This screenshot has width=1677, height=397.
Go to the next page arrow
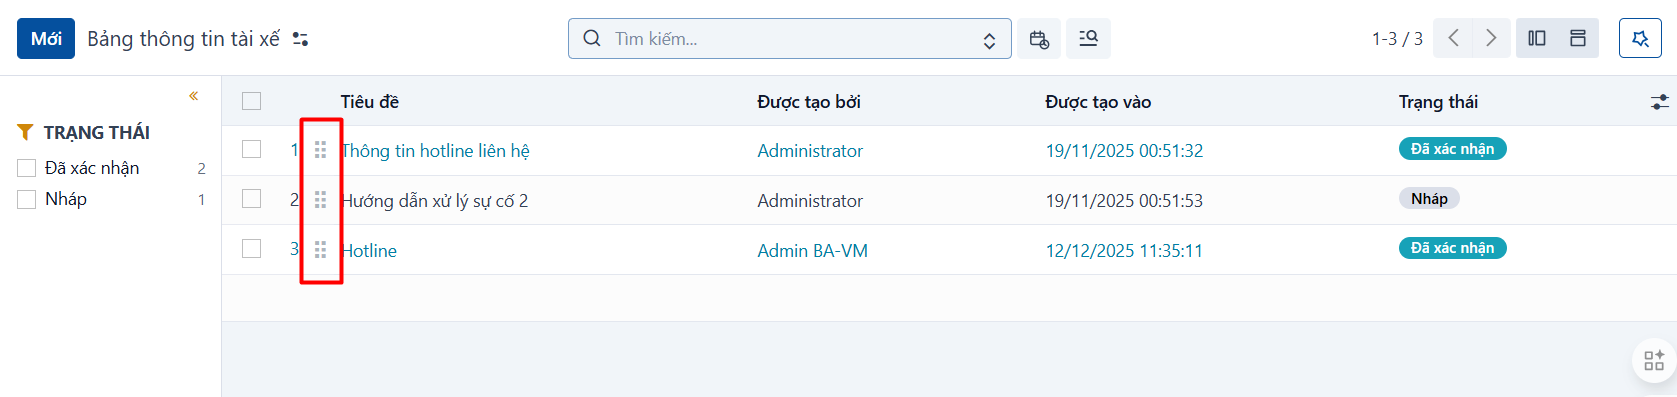click(x=1491, y=38)
